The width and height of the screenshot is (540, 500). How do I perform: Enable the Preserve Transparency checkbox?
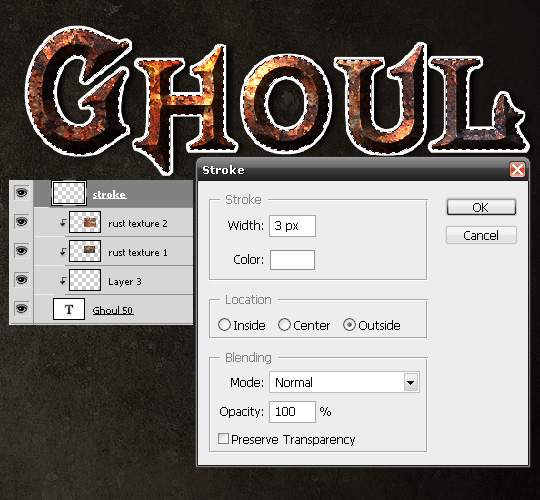point(223,439)
